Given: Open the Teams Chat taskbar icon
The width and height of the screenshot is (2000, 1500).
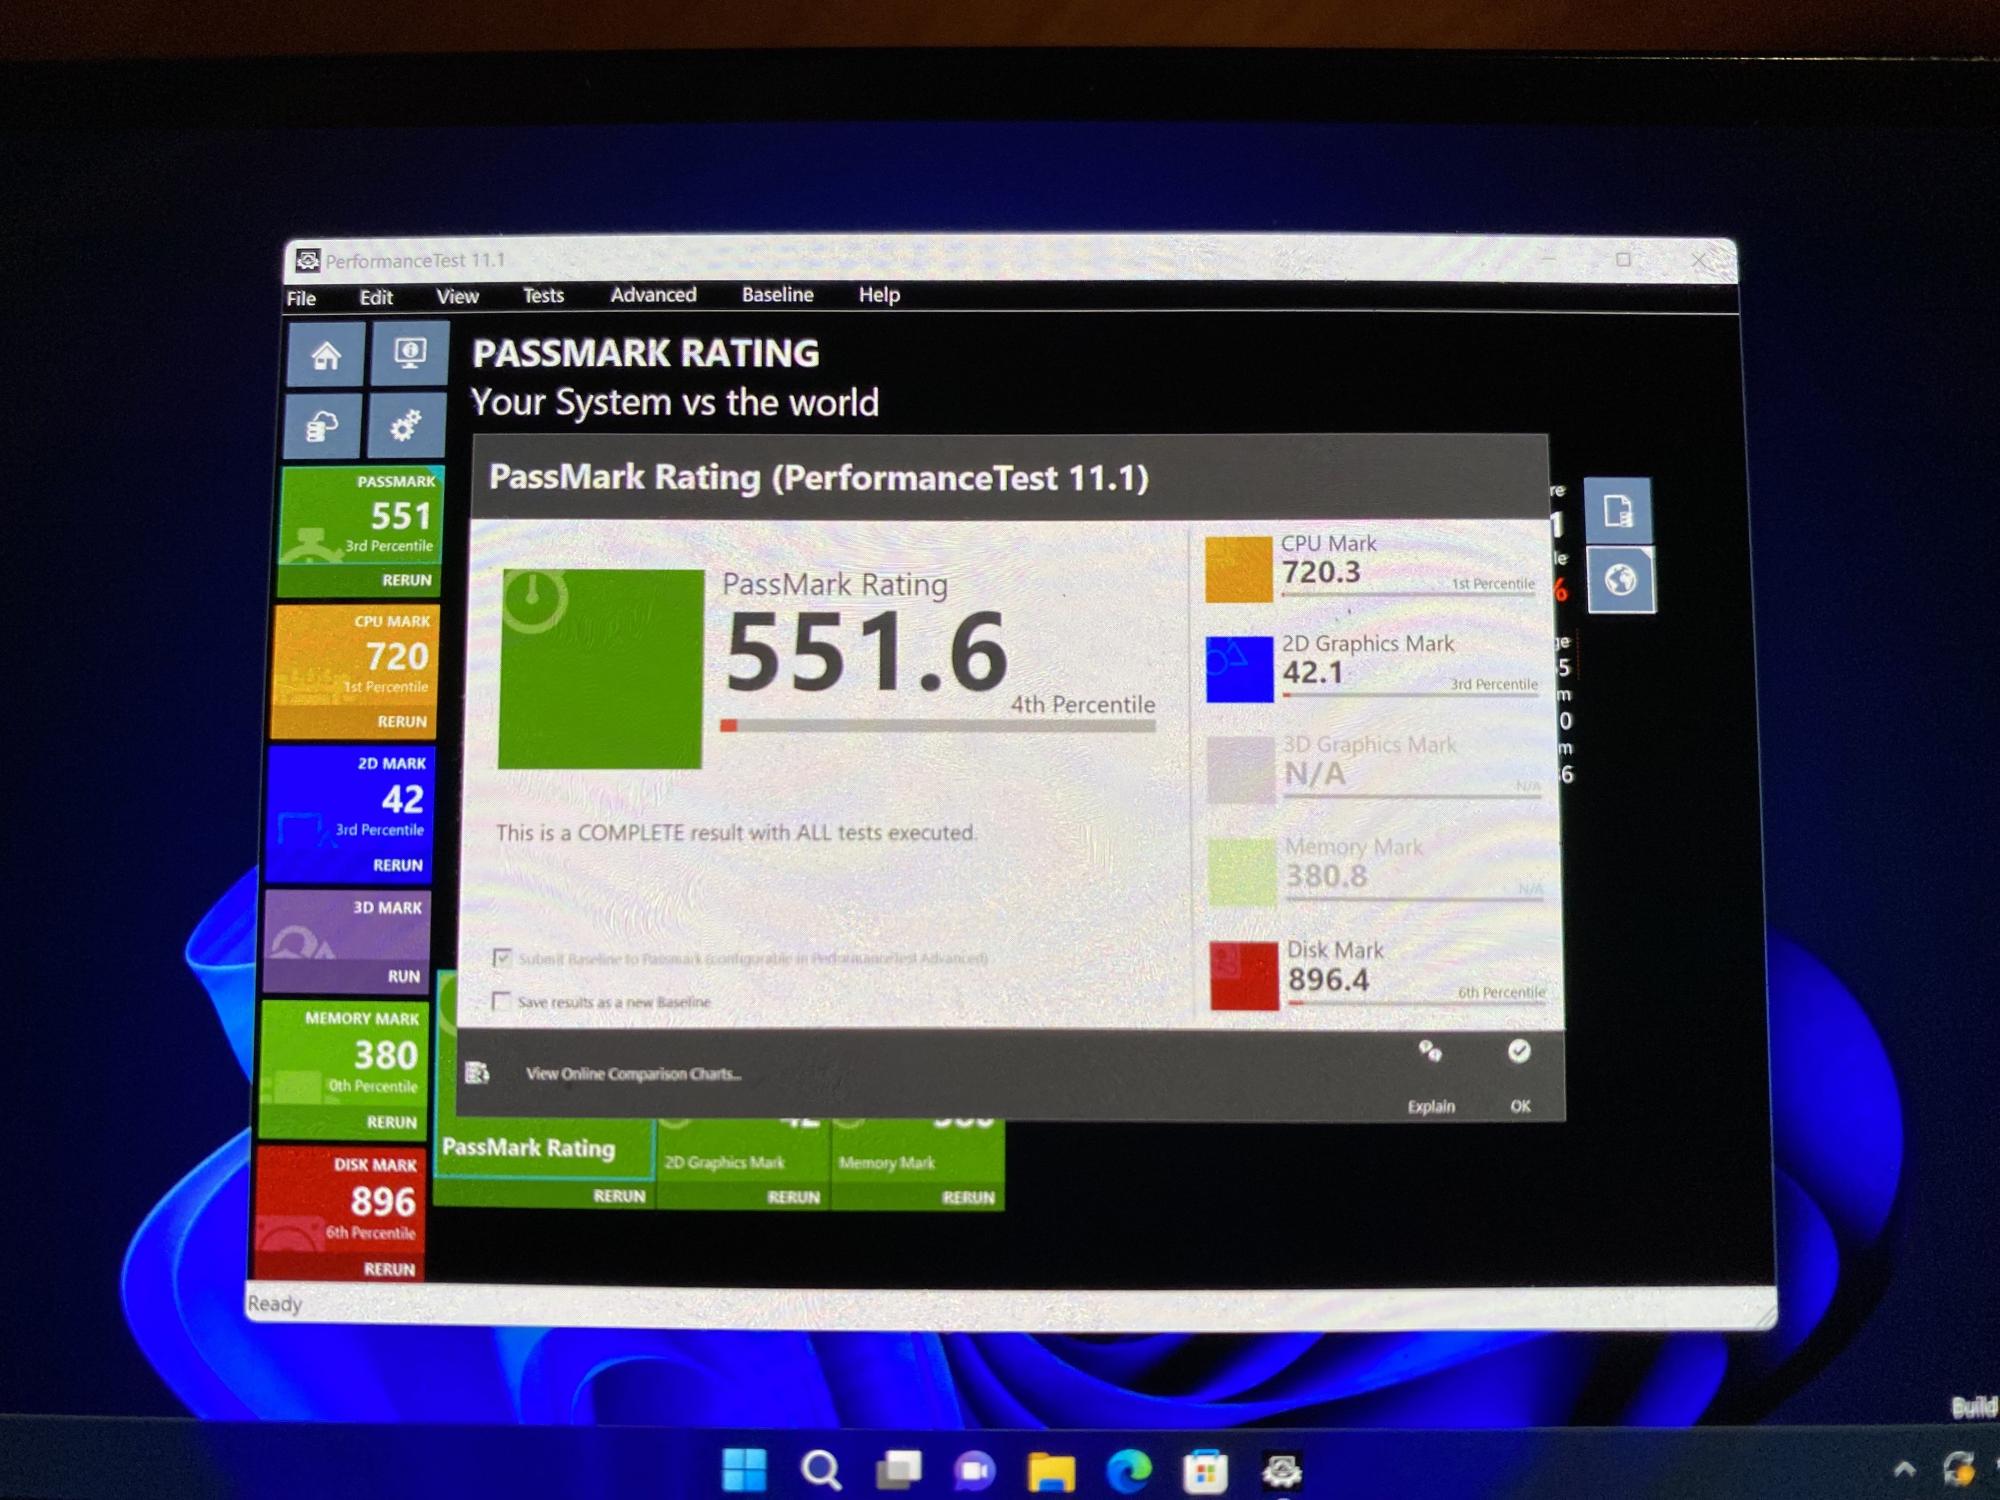Looking at the screenshot, I should (974, 1471).
